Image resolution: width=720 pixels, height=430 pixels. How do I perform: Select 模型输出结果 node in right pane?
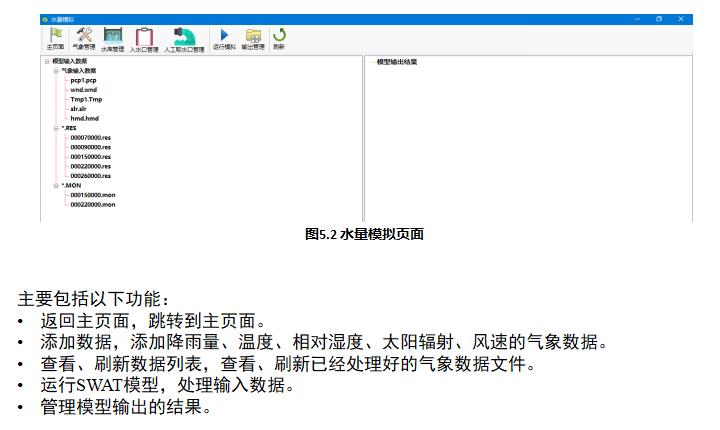point(397,62)
